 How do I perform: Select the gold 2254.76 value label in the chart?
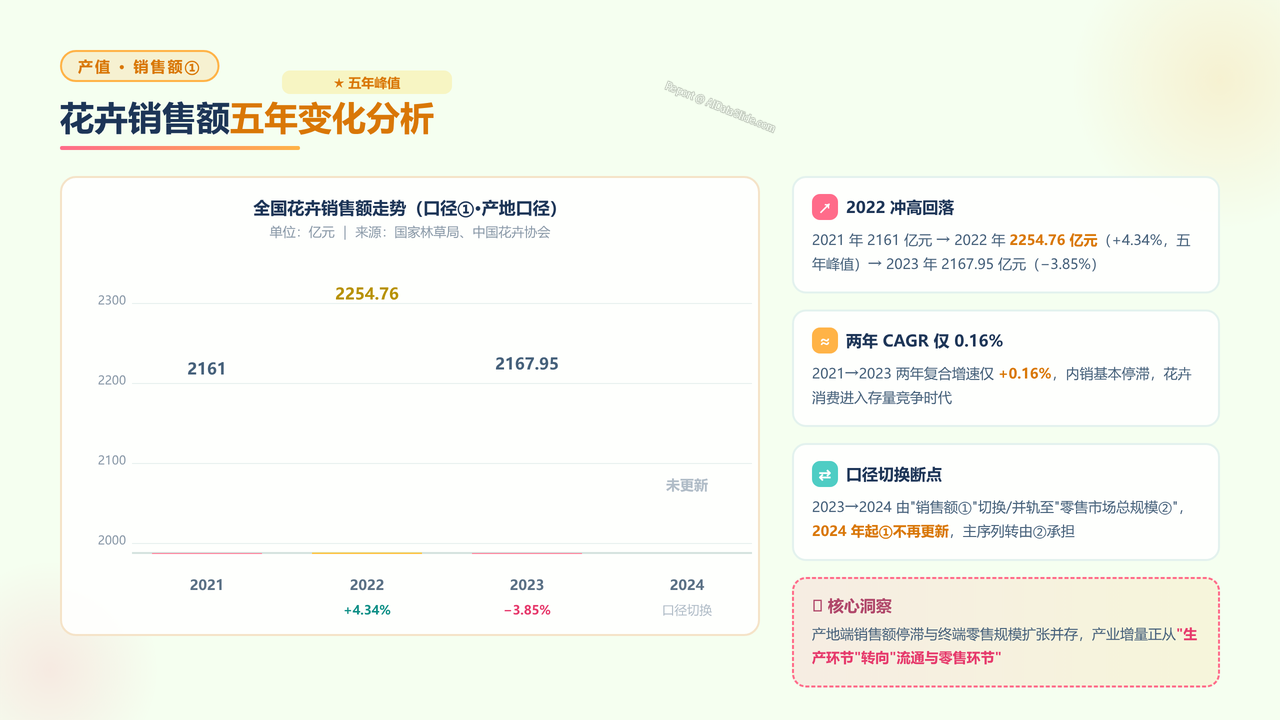(367, 294)
